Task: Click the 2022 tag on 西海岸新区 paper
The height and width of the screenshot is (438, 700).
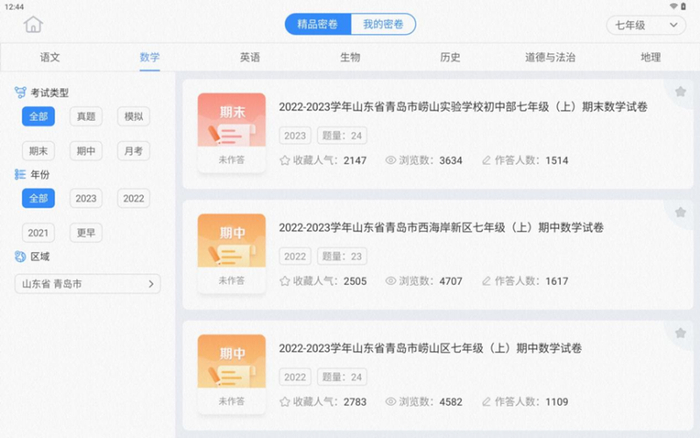Action: coord(295,256)
